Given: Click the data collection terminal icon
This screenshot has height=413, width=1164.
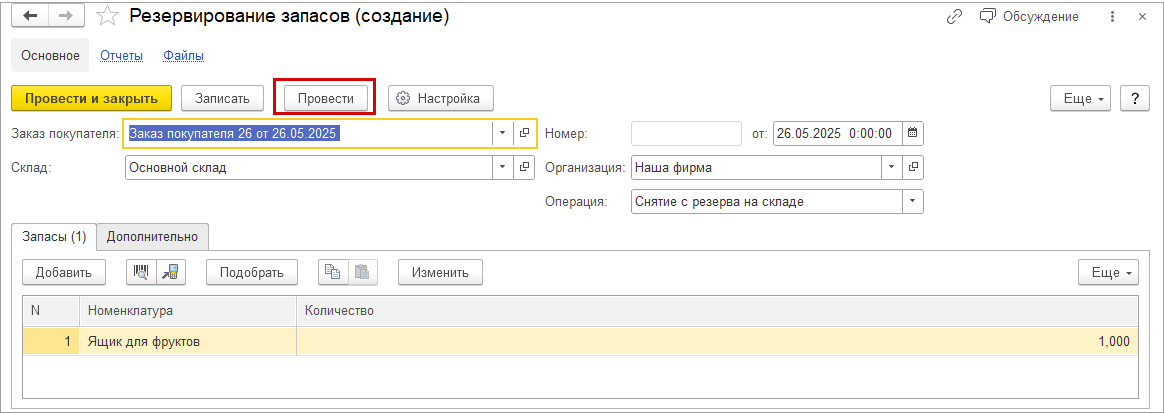Looking at the screenshot, I should [x=170, y=272].
